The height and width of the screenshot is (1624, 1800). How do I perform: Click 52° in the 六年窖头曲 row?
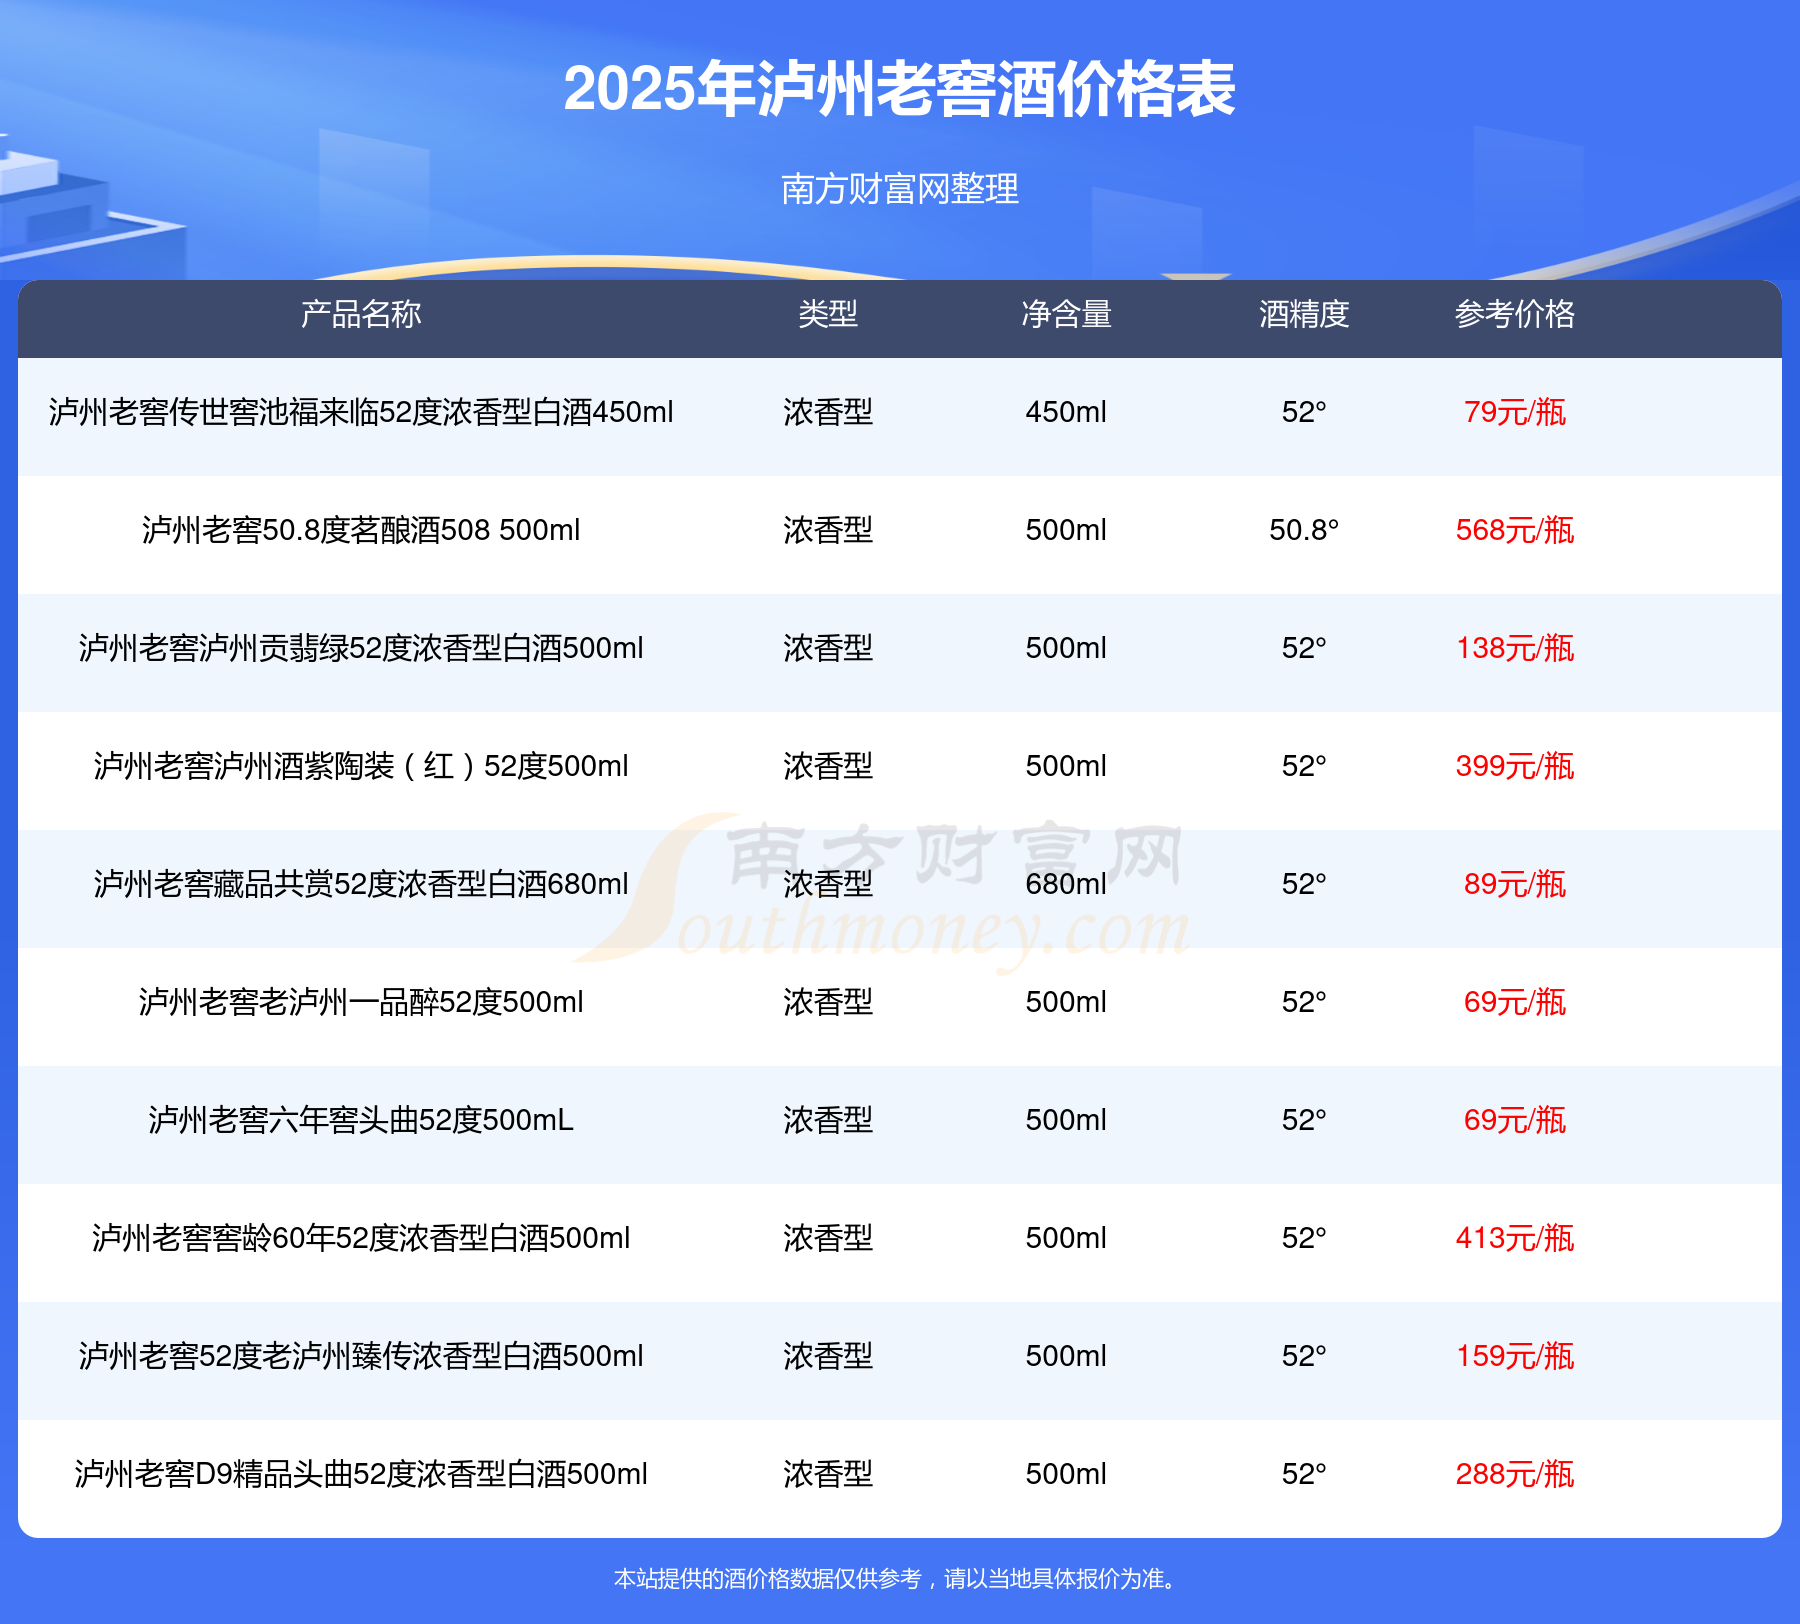[1304, 1120]
